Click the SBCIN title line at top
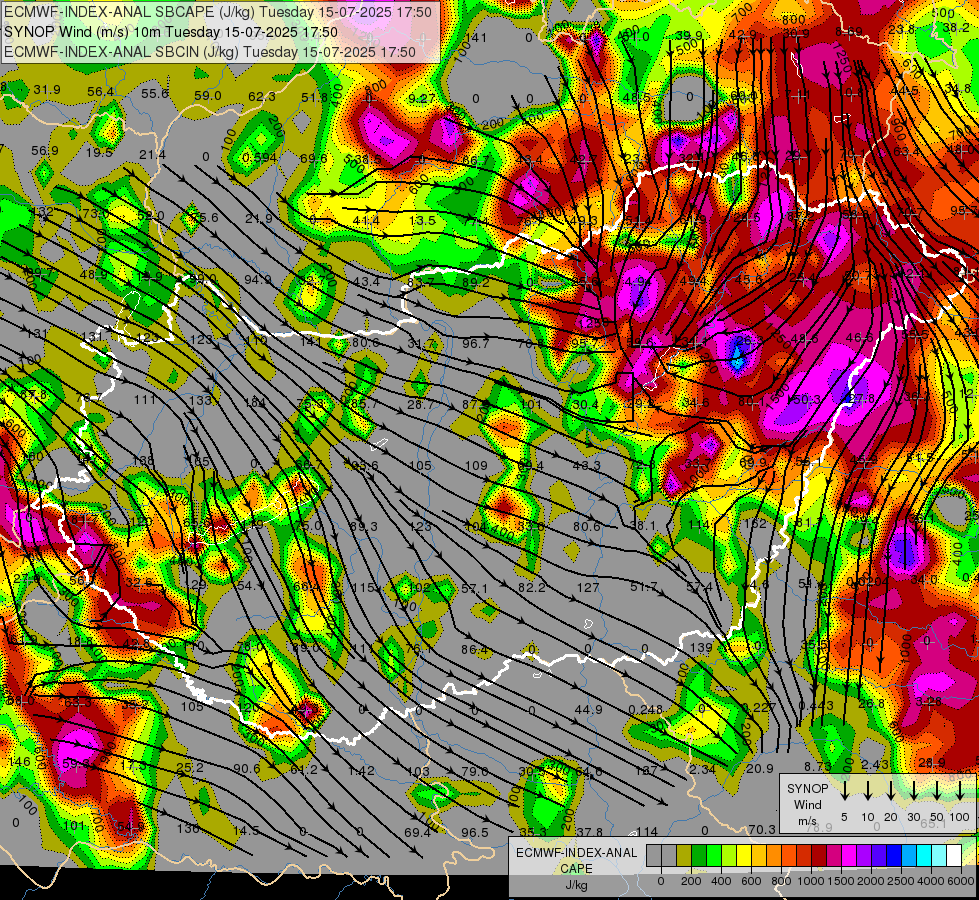The height and width of the screenshot is (900, 979). click(210, 52)
